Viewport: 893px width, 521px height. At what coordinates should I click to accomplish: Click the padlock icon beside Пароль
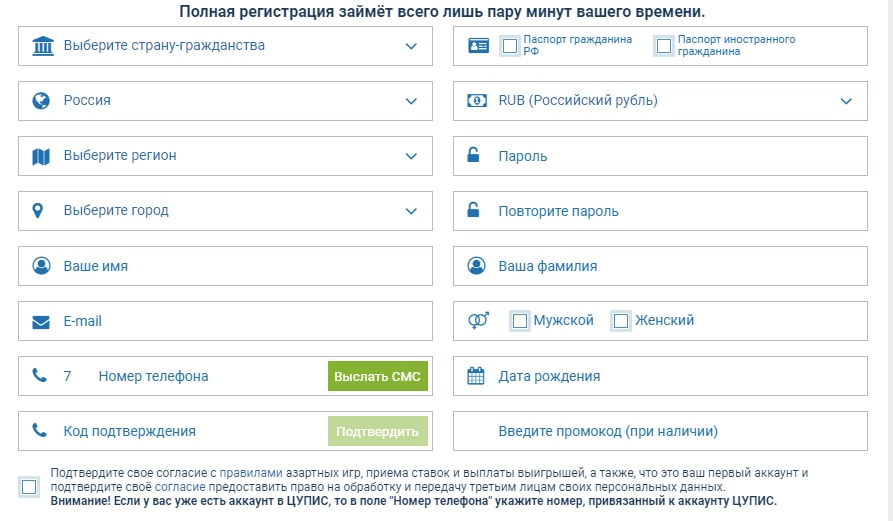[x=475, y=156]
